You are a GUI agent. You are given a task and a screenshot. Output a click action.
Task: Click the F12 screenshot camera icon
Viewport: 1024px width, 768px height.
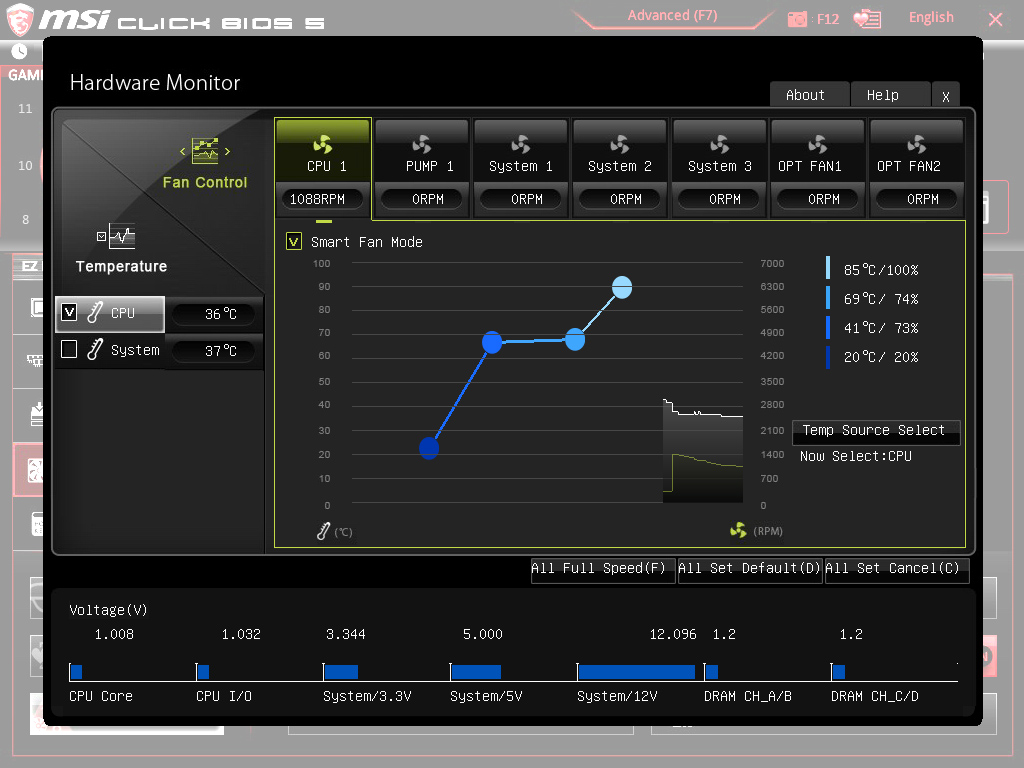click(797, 19)
